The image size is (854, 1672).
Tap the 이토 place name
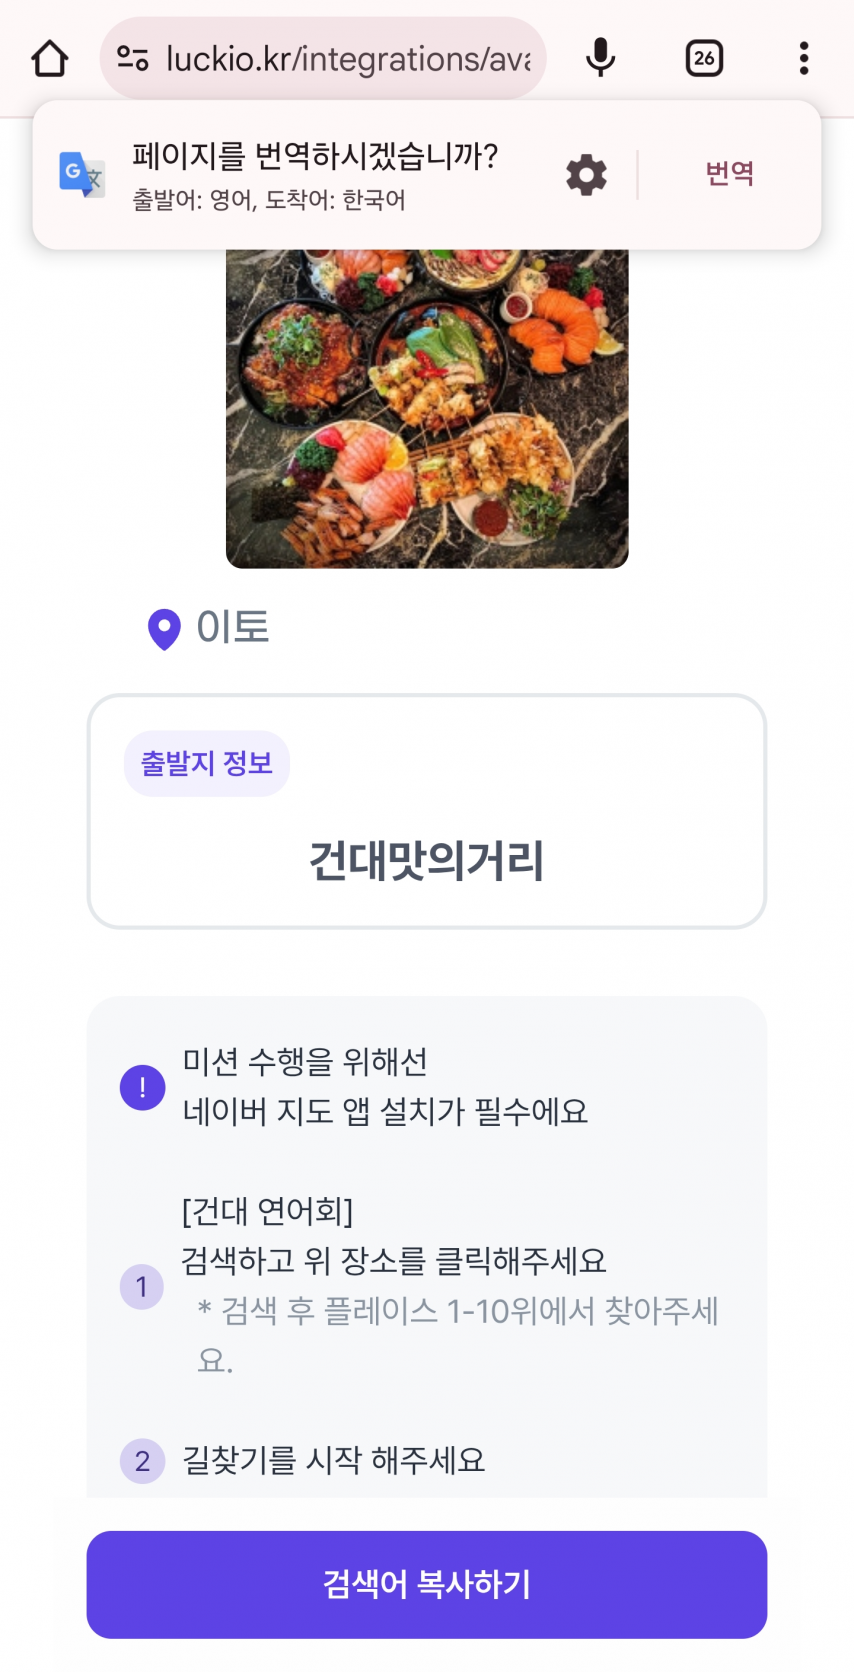point(233,628)
